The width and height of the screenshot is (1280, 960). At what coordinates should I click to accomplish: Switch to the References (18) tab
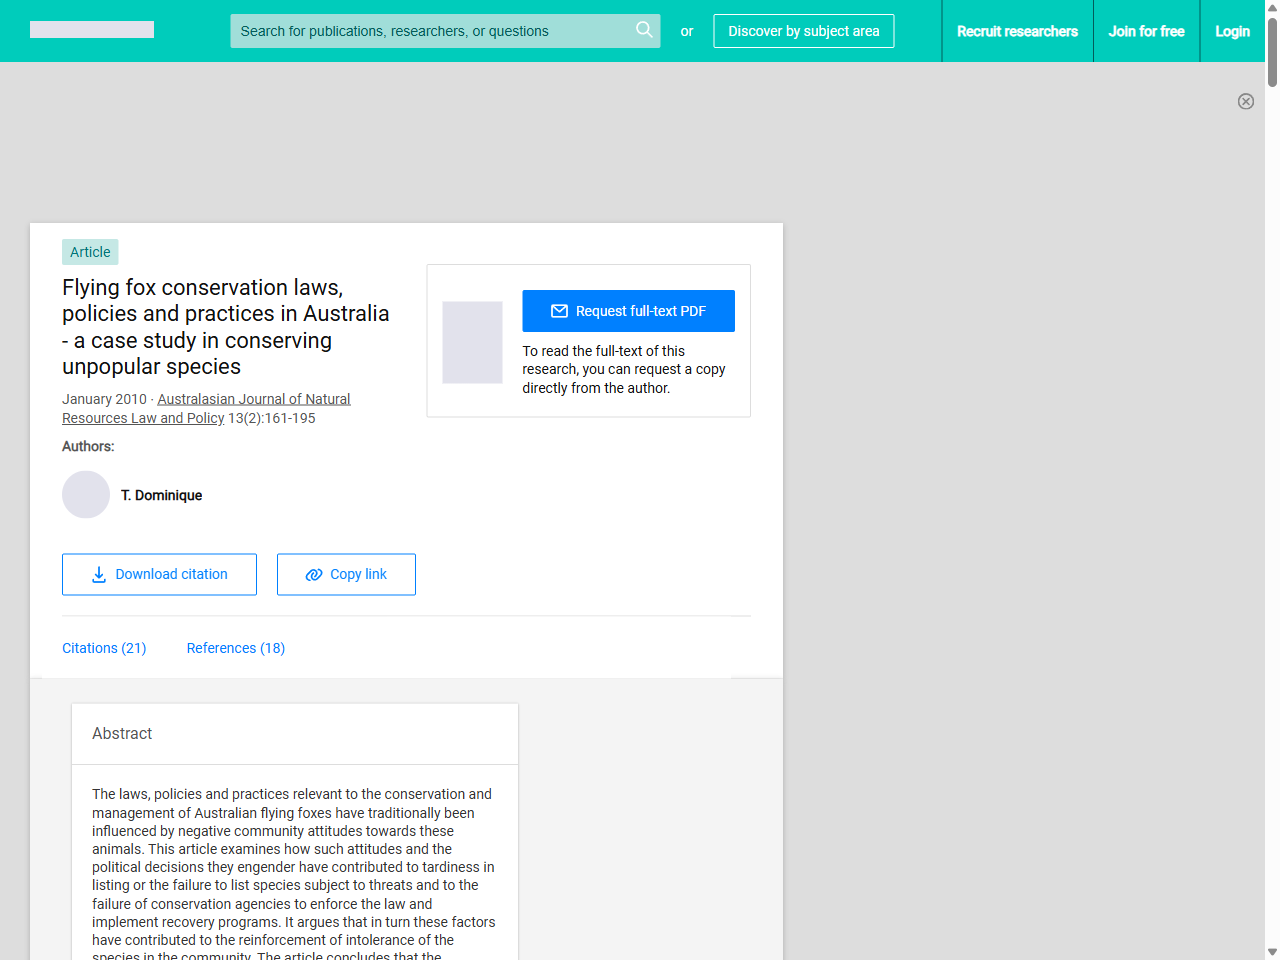click(235, 648)
